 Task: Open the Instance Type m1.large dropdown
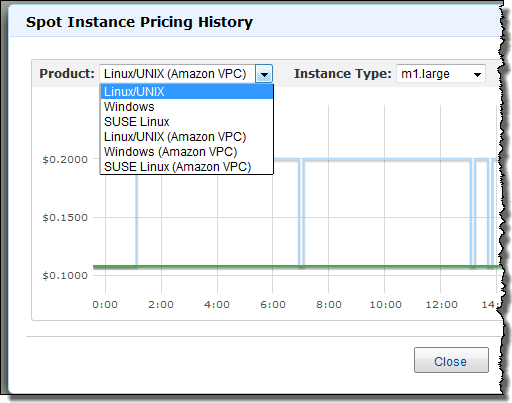point(441,74)
